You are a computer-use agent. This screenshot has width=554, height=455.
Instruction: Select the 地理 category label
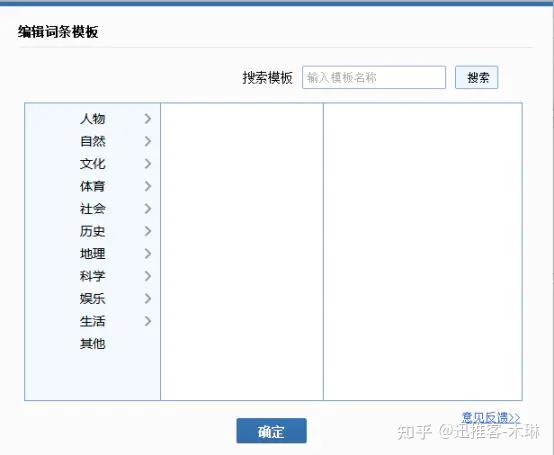pos(93,254)
